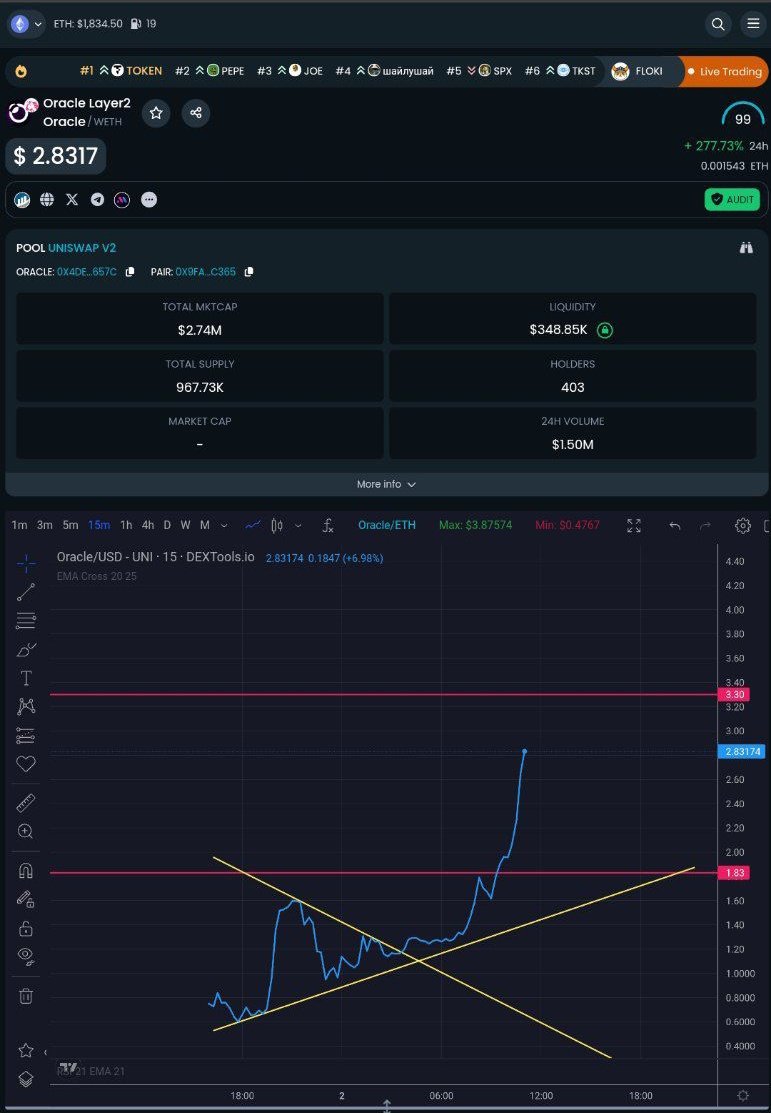
Task: Open chart settings gear
Action: coord(743,525)
